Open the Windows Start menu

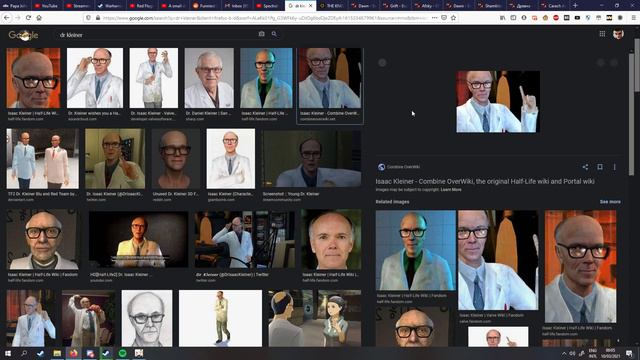(7, 353)
